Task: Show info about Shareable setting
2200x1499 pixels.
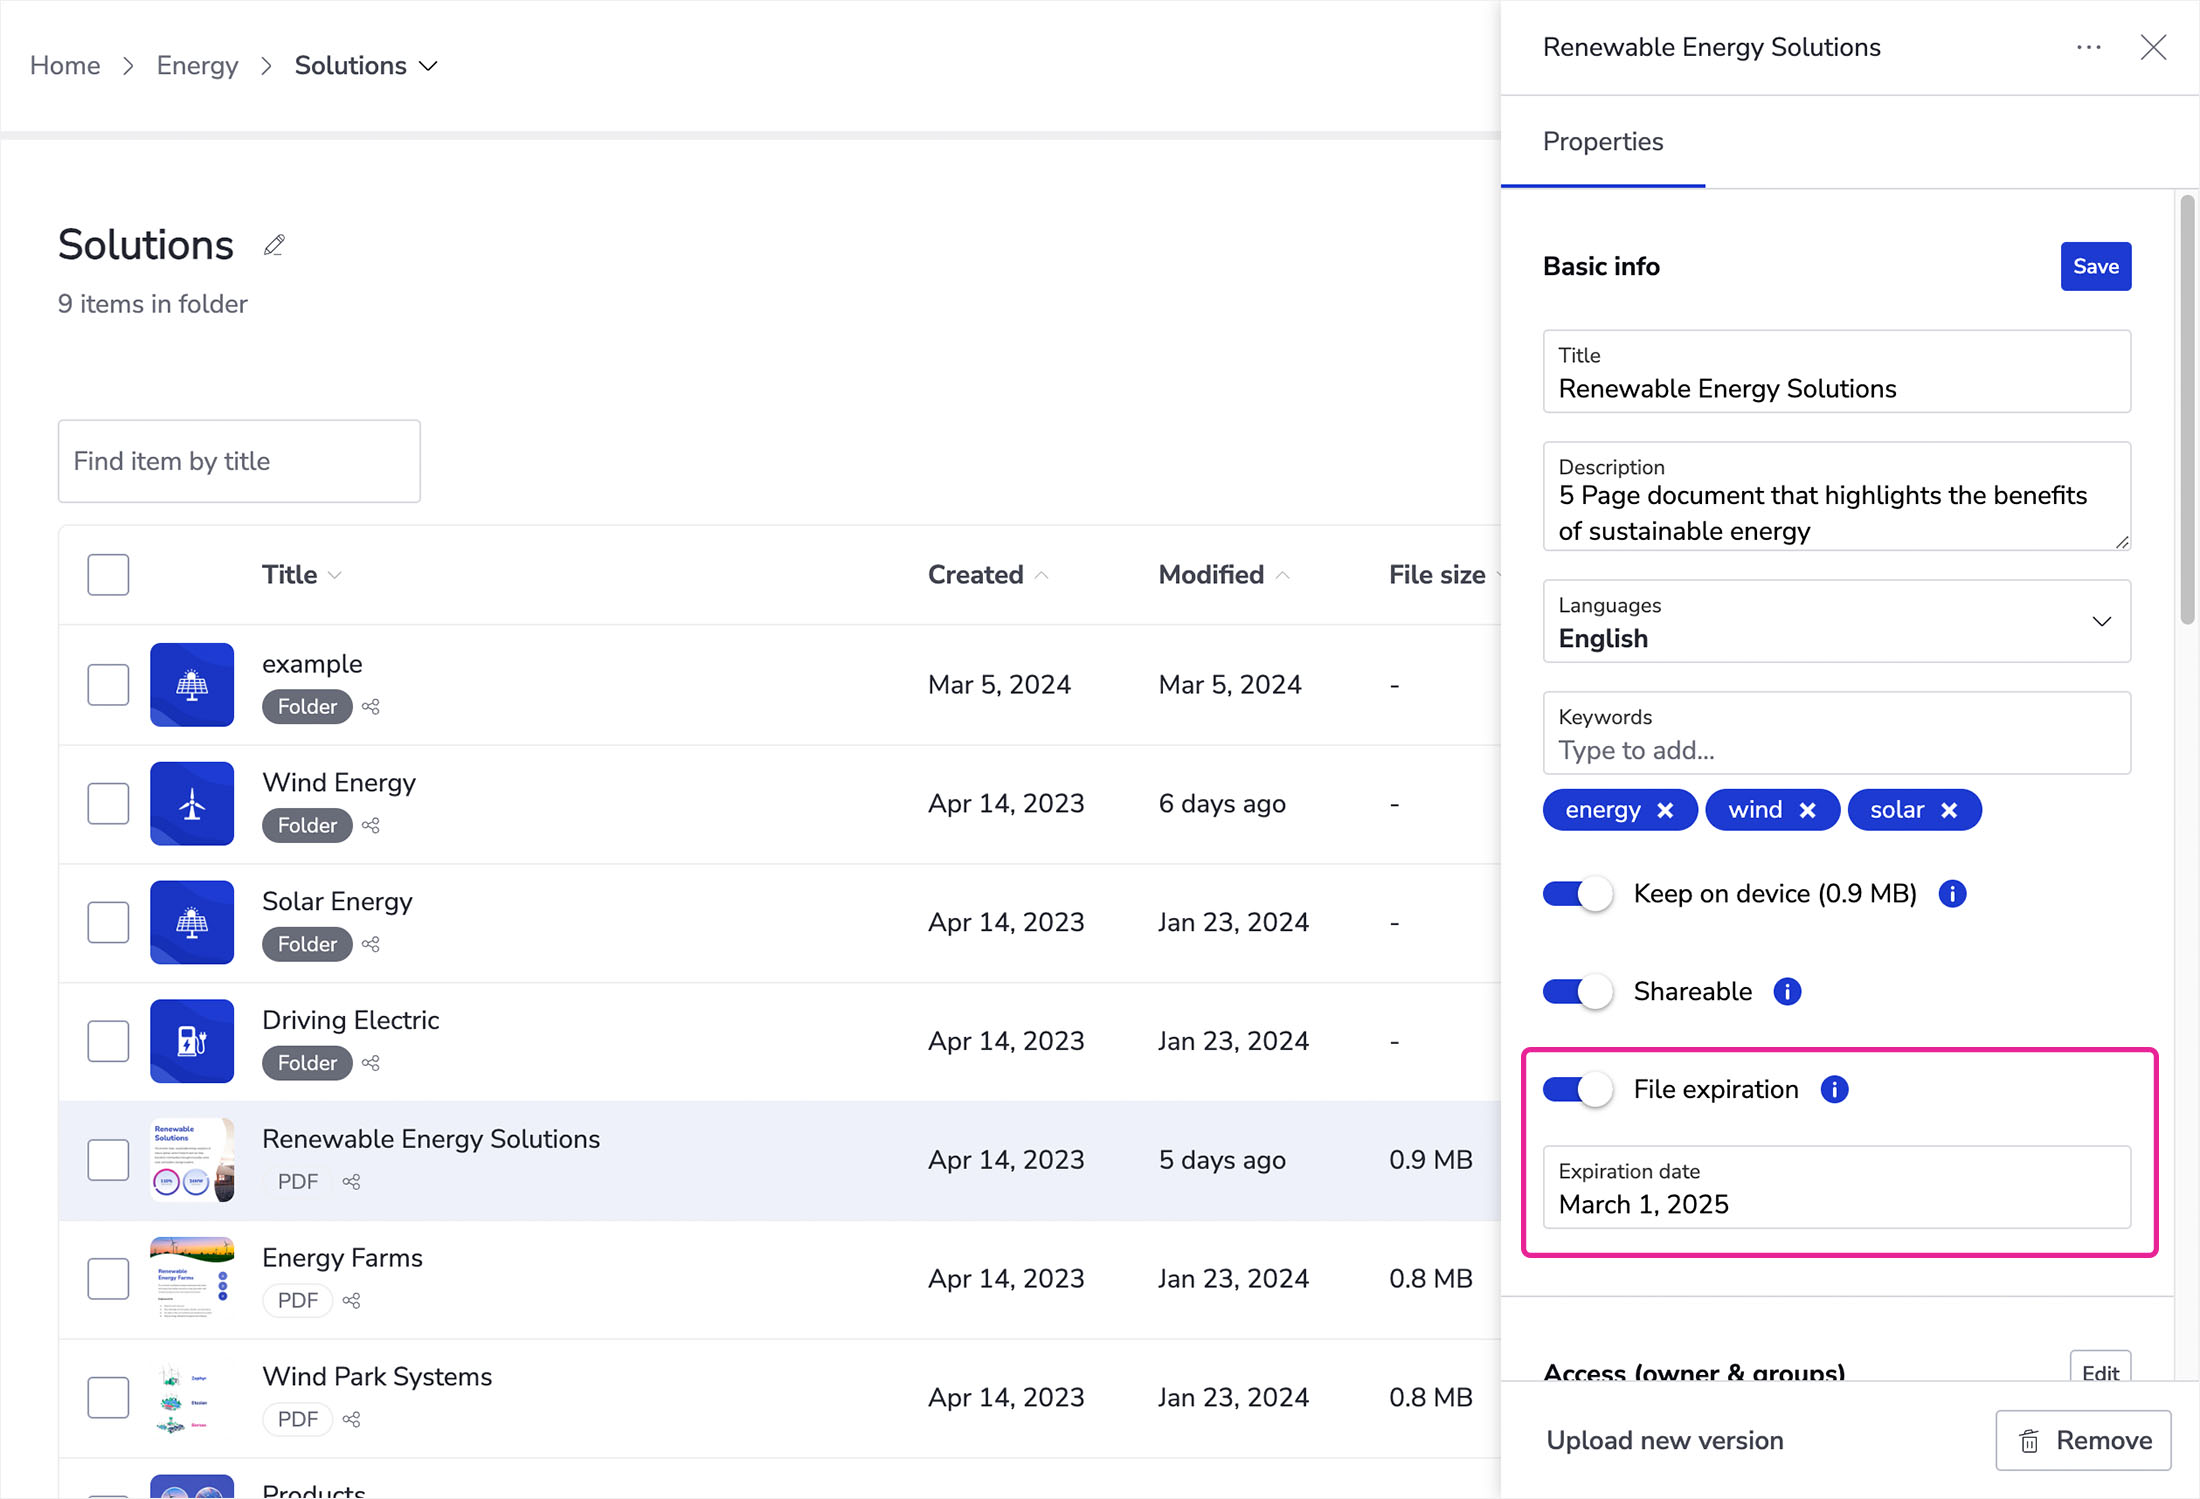Action: coord(1787,991)
